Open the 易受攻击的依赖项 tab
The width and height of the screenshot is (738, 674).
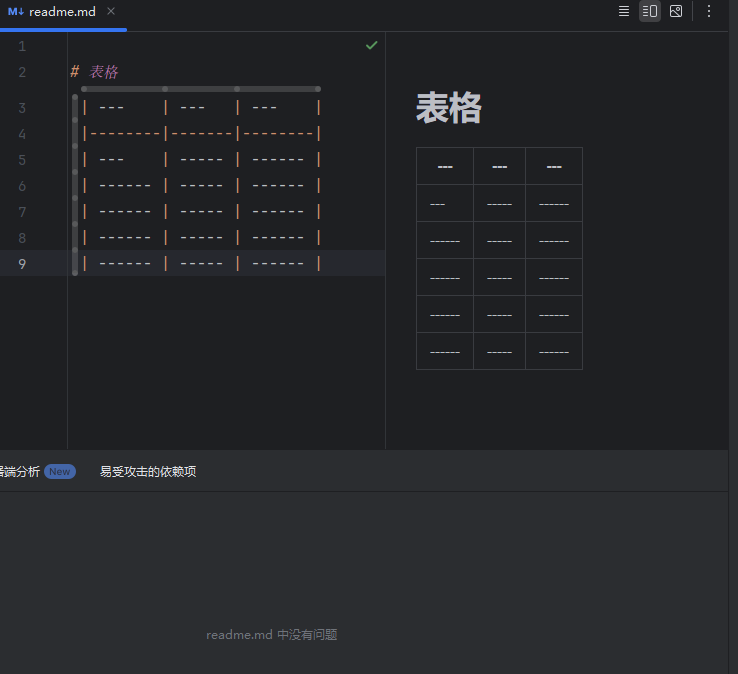[x=148, y=472]
